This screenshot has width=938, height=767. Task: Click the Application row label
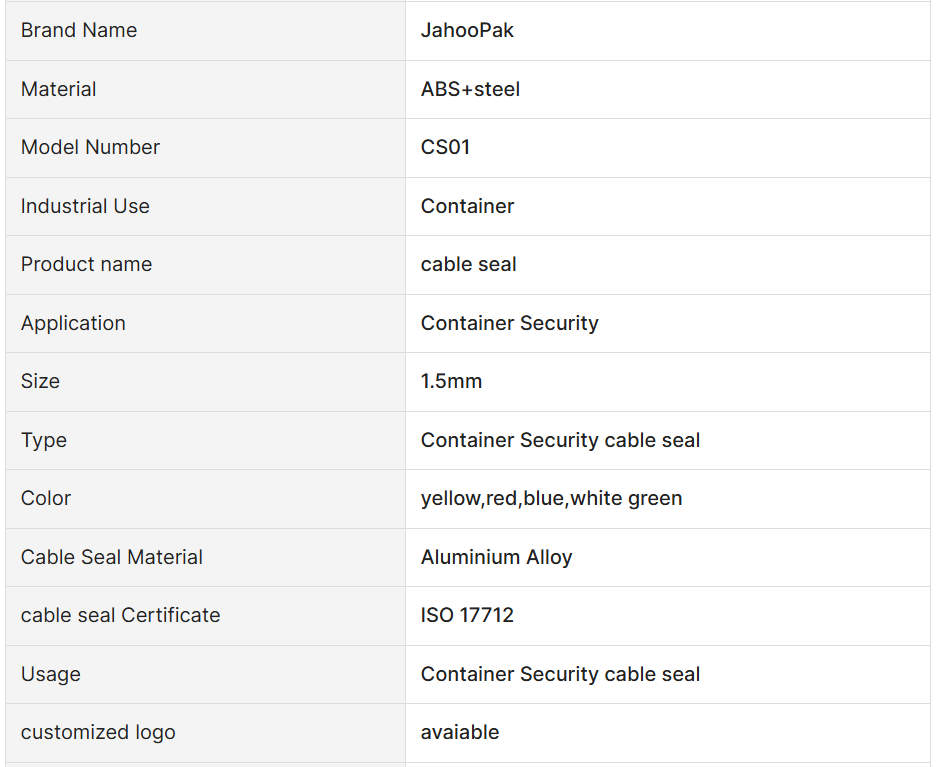point(73,323)
